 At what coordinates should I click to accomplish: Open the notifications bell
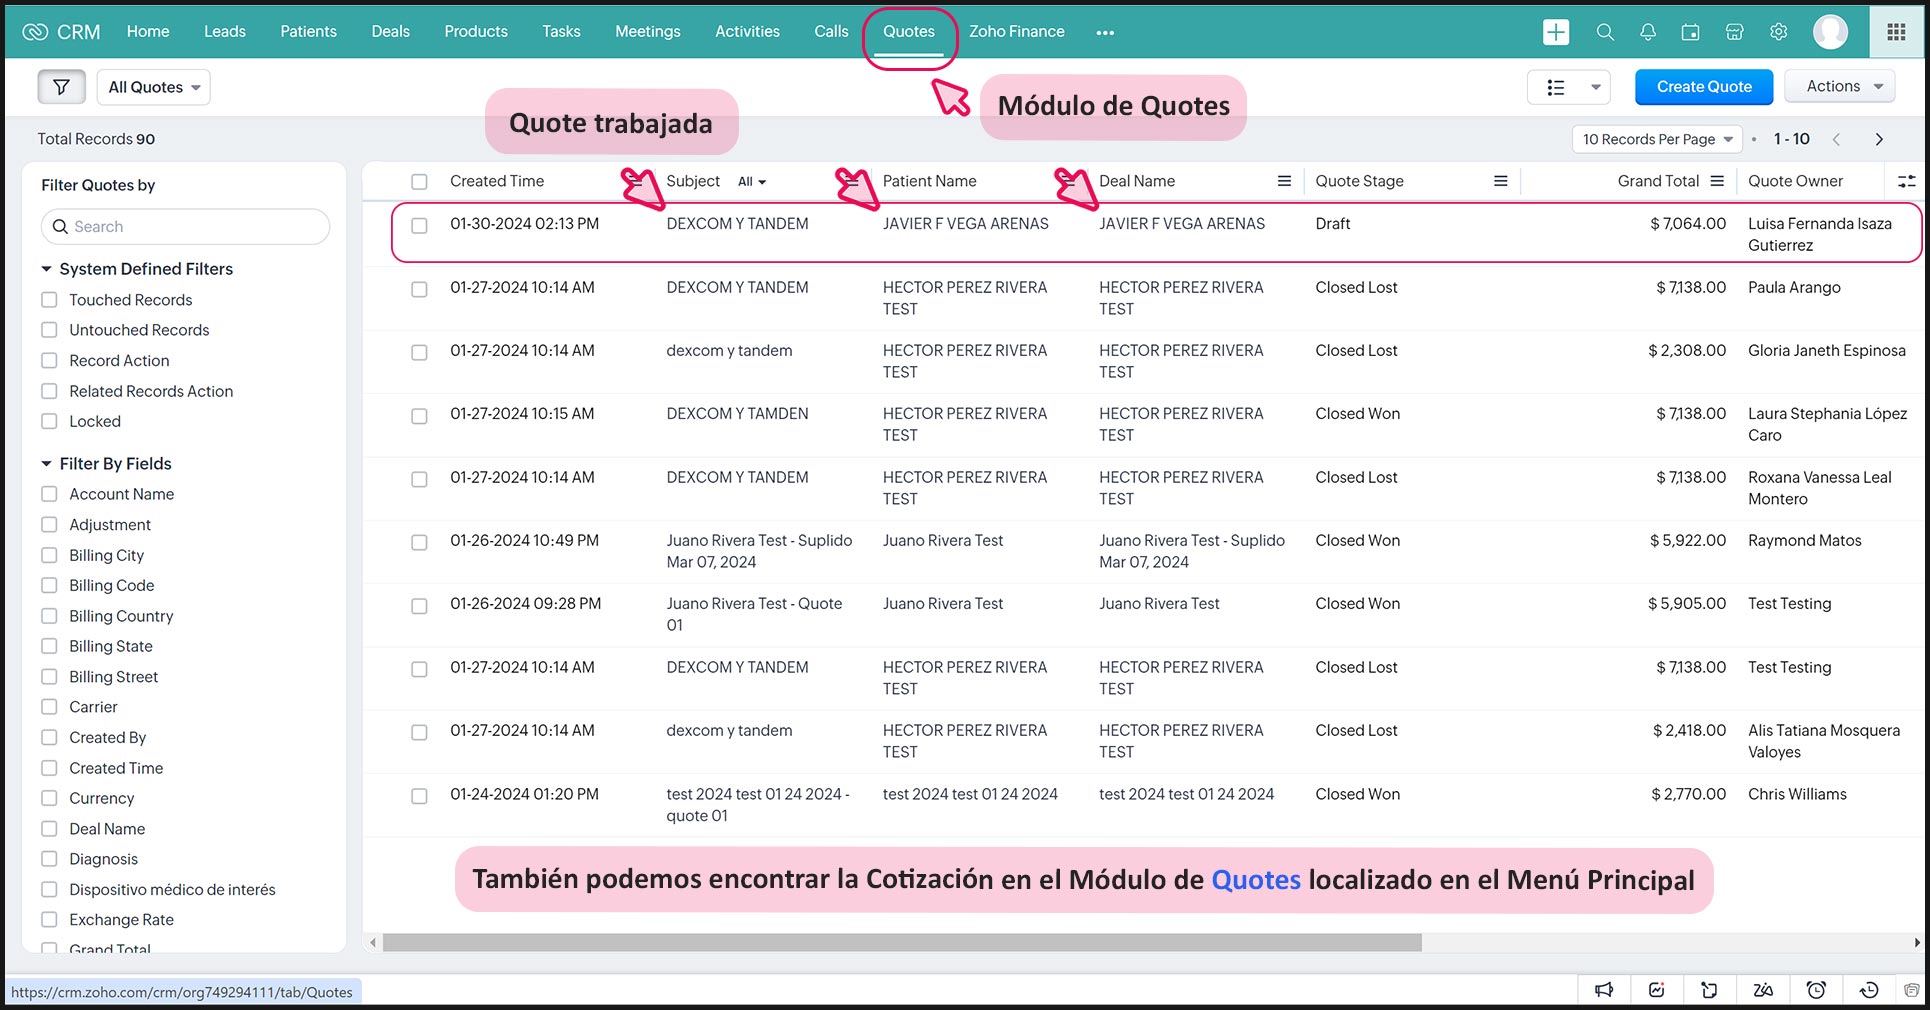click(x=1648, y=32)
